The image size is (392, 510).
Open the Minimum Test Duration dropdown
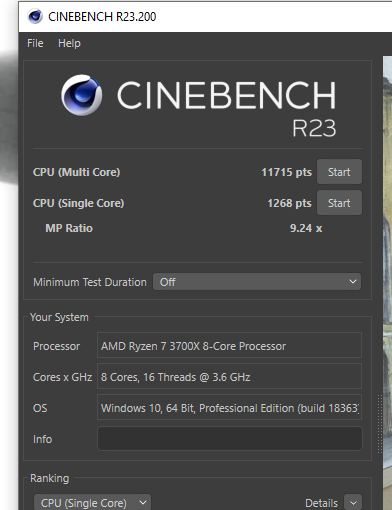(257, 282)
